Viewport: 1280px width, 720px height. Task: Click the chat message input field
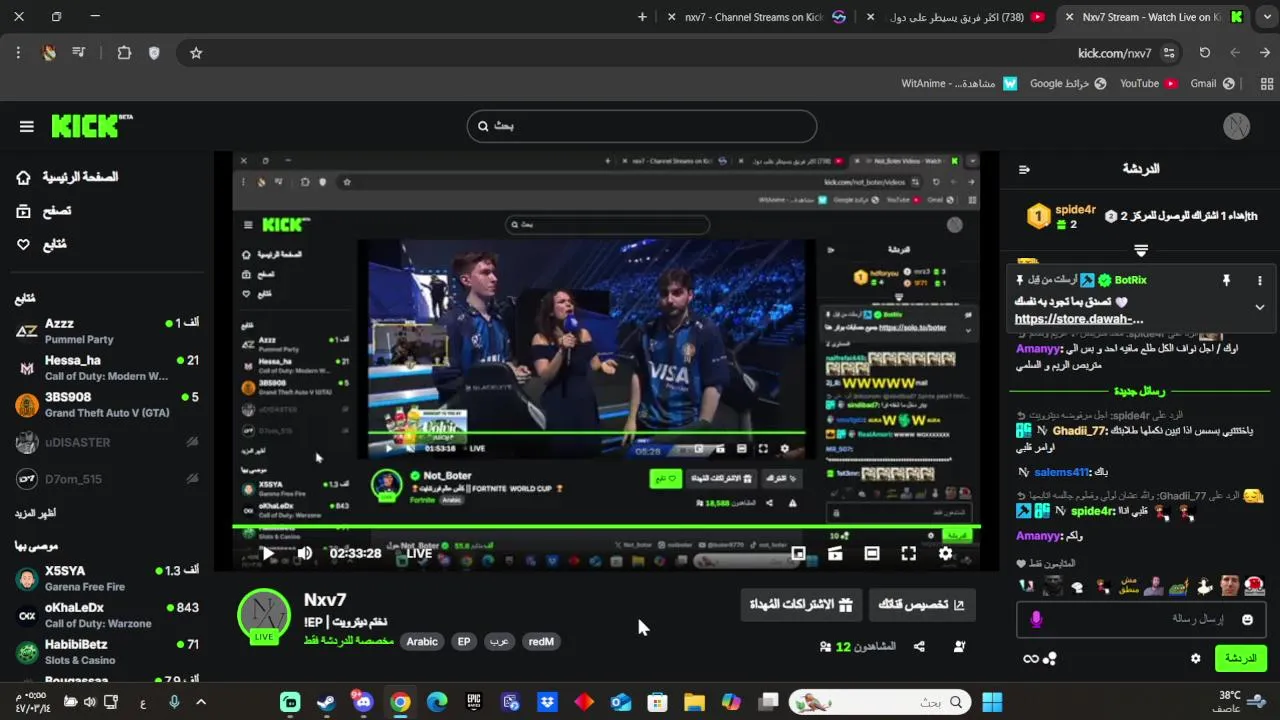[1141, 620]
